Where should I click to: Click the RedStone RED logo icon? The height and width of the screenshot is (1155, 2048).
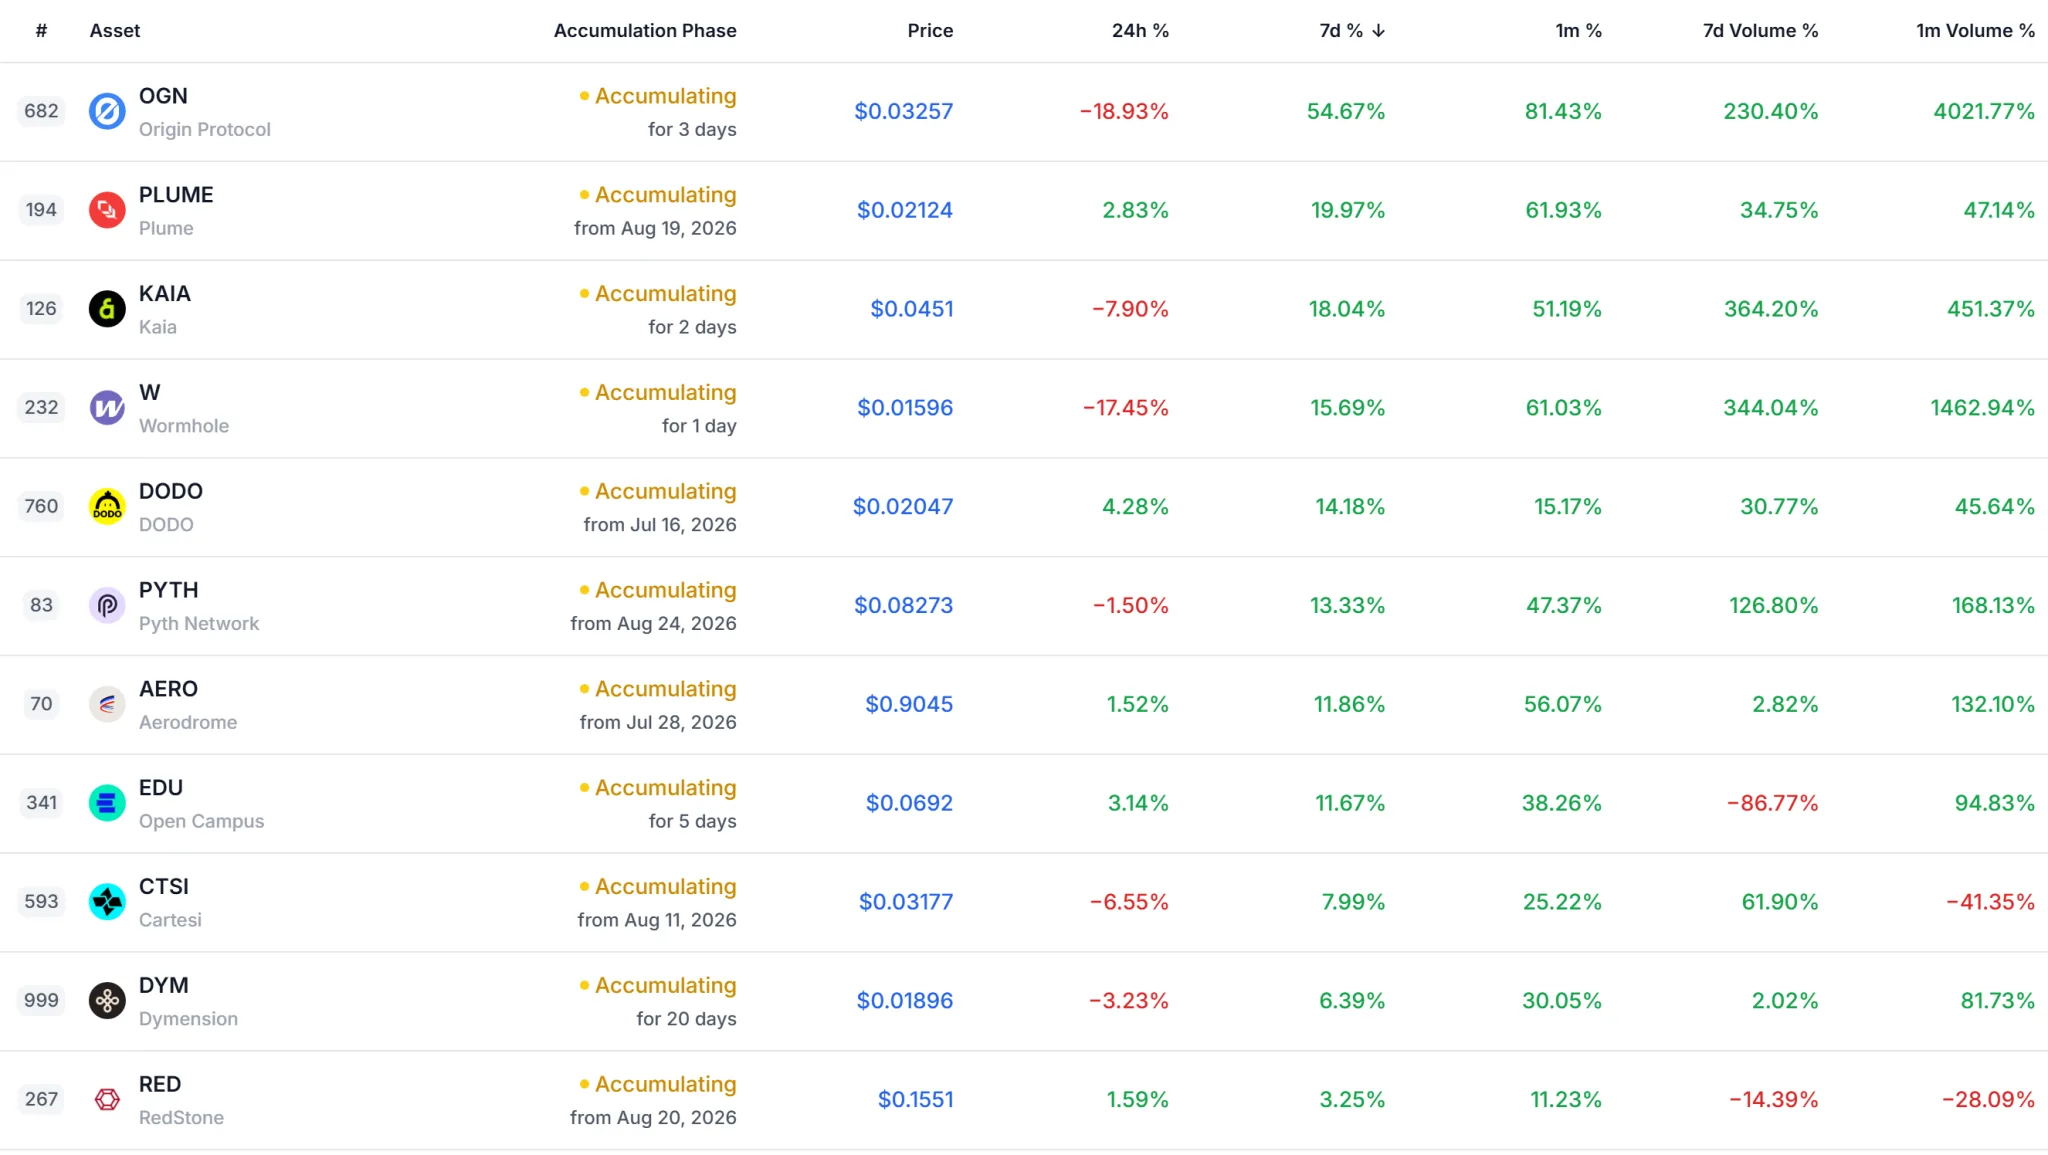pyautogui.click(x=107, y=1099)
